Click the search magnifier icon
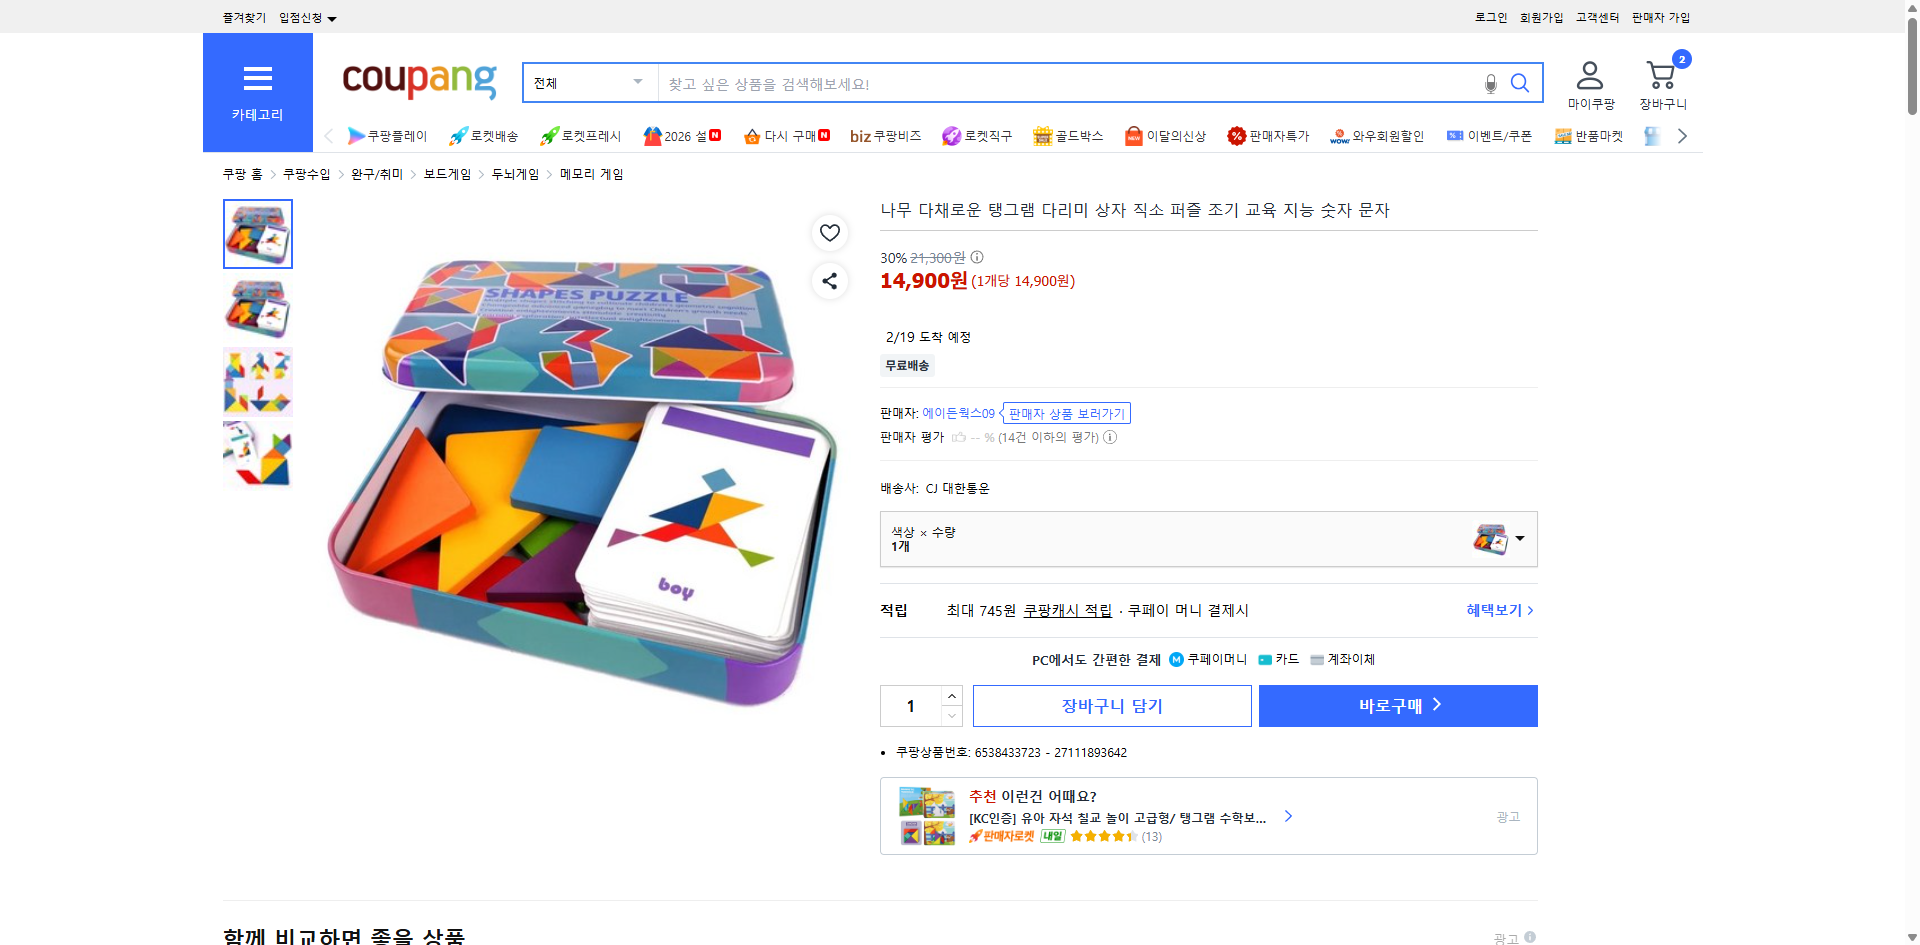Viewport: 1920px width, 945px height. (x=1520, y=83)
